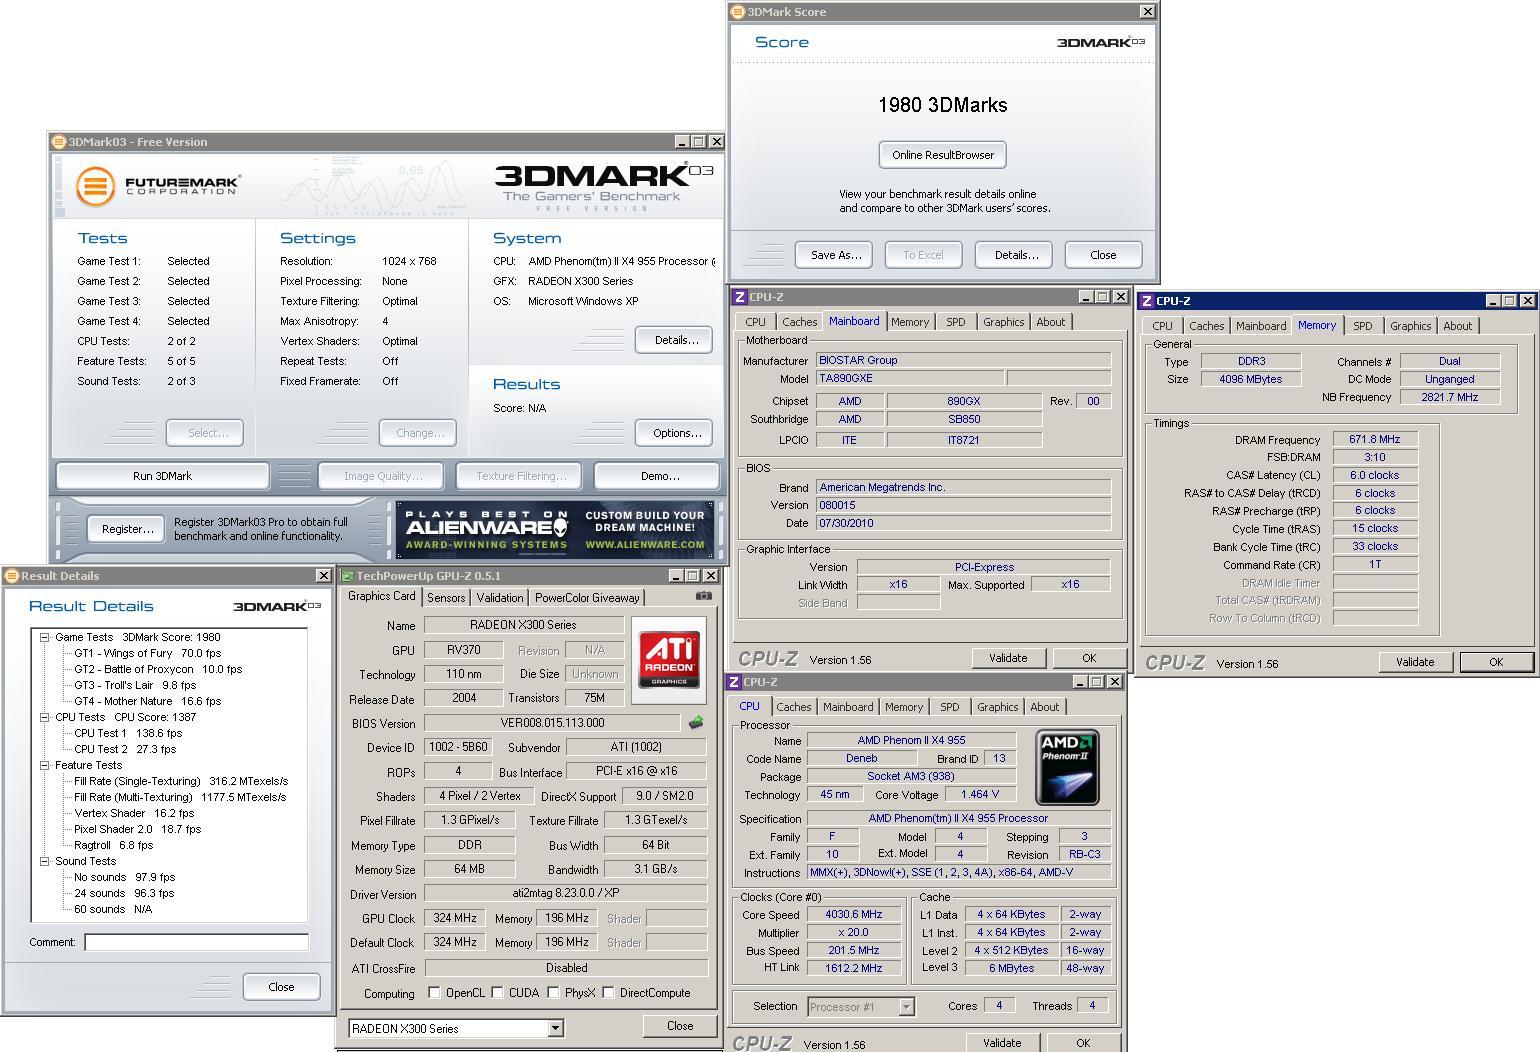Click the Online ResultBrowser button
Viewport: 1540px width, 1052px height.
coord(943,155)
